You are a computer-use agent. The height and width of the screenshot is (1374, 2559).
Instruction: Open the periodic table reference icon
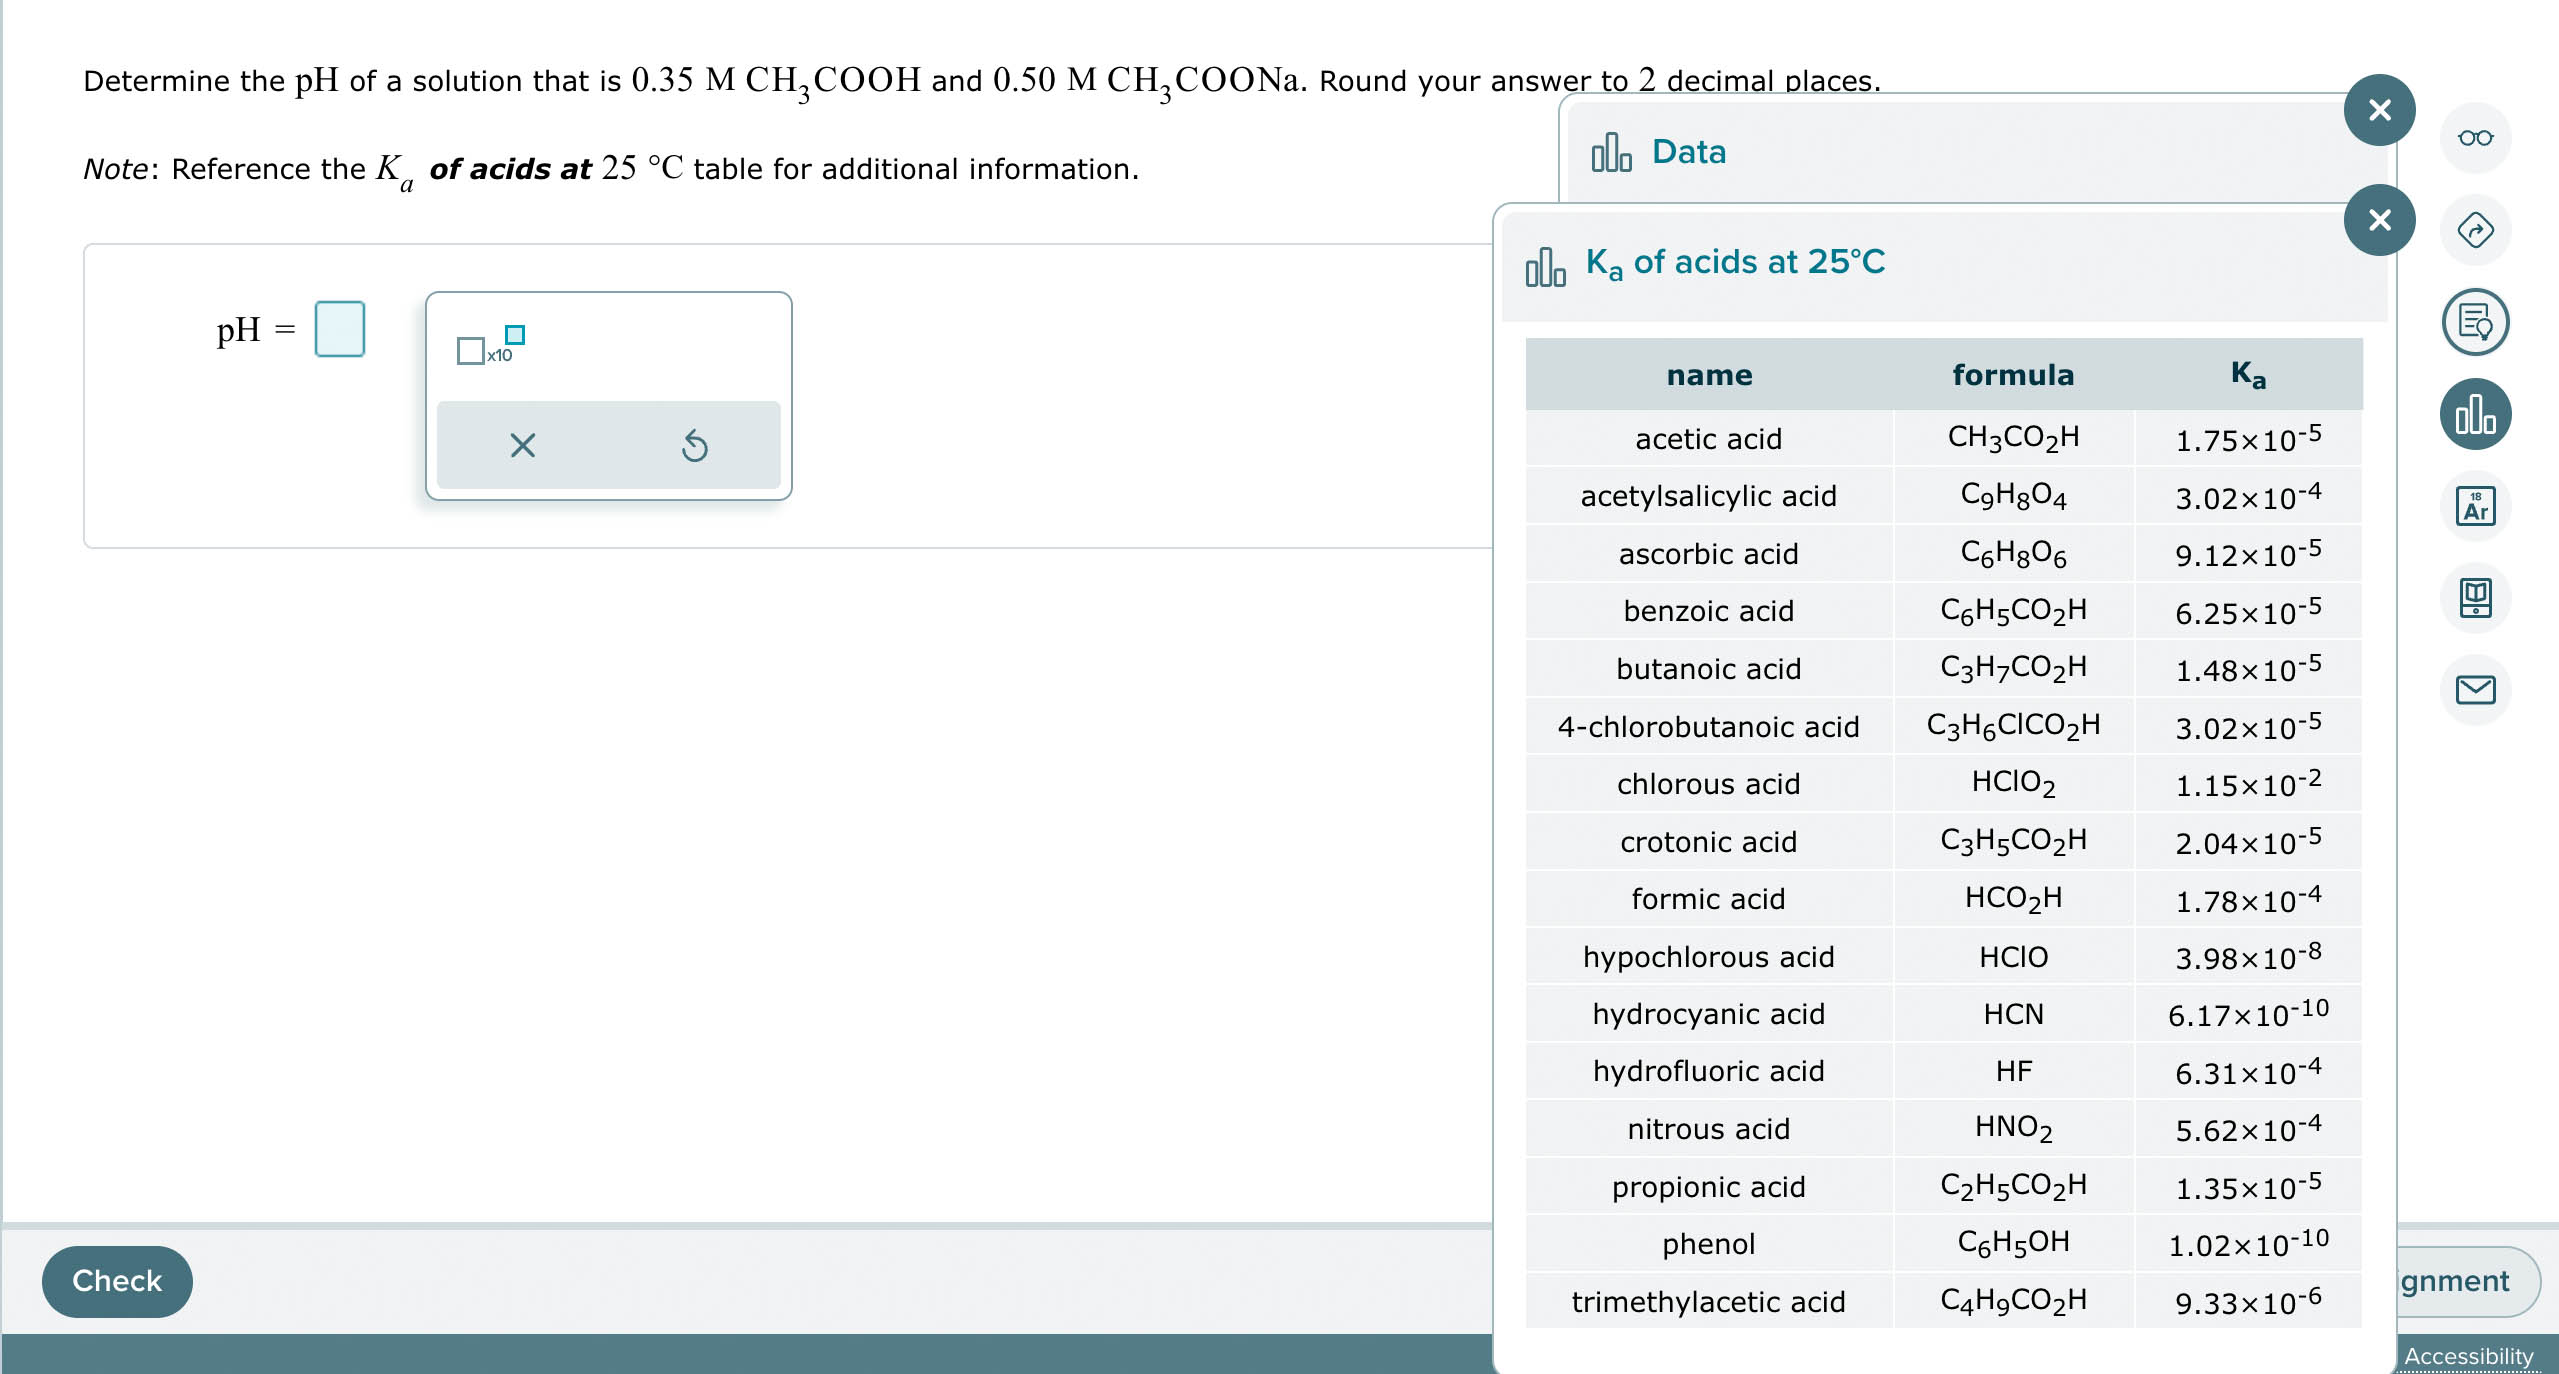(2475, 505)
